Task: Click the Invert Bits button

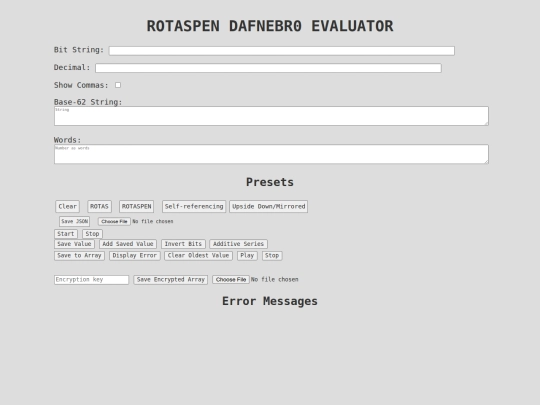Action: [183, 244]
